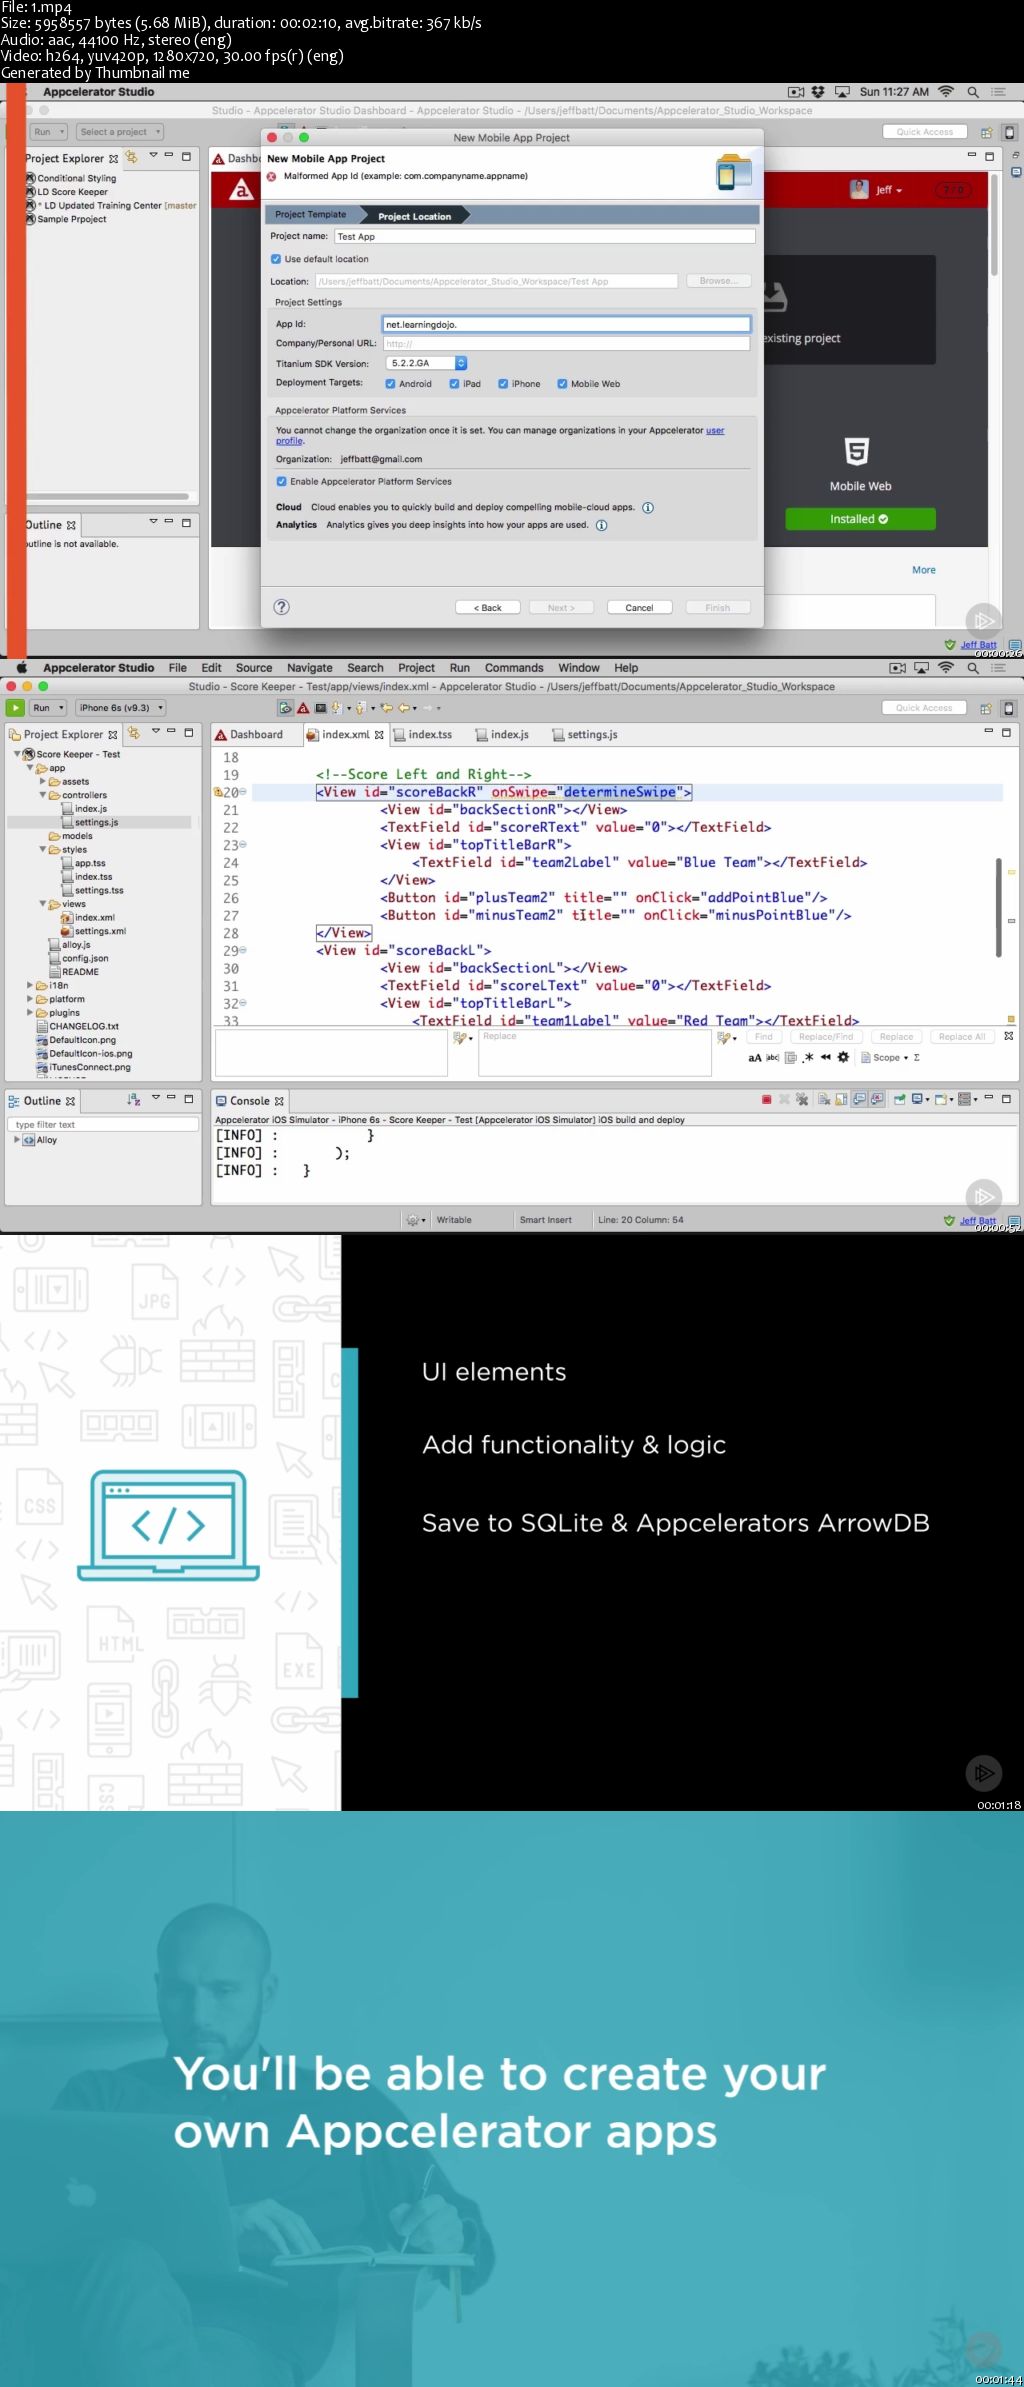Collapse the Score Keeper - Test project
The height and width of the screenshot is (2387, 1024).
tap(17, 754)
